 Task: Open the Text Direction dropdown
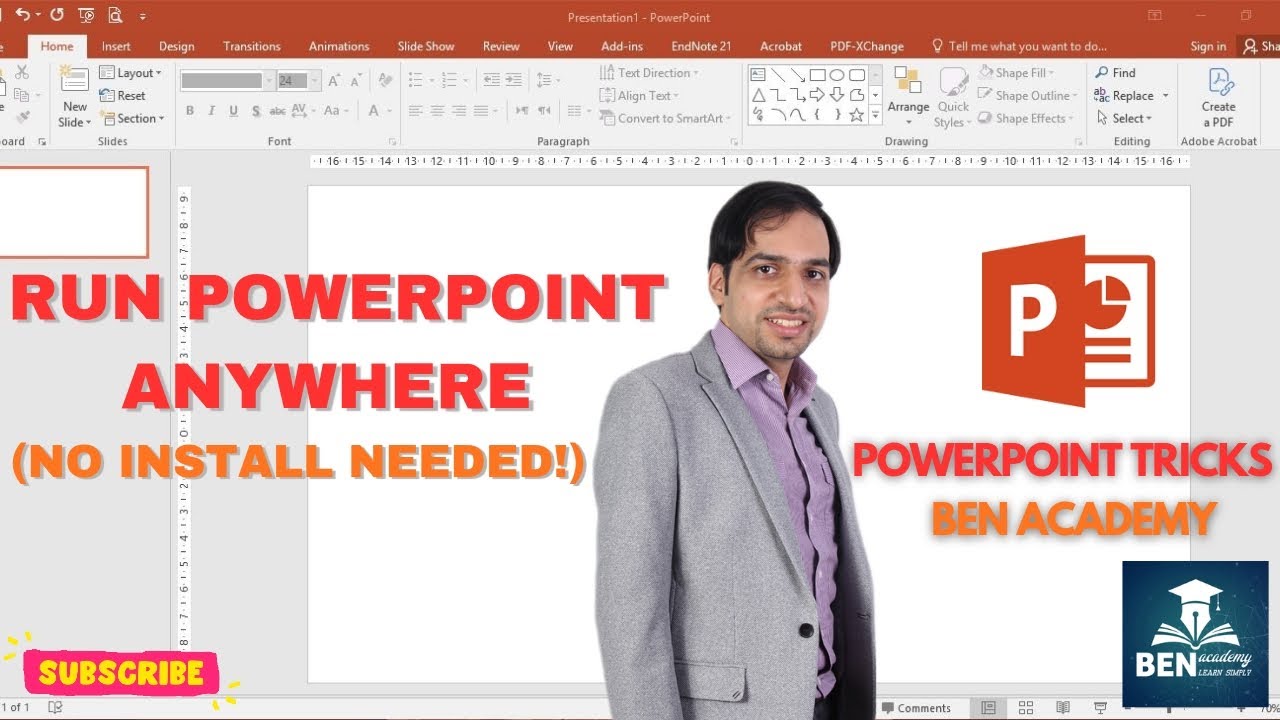click(649, 73)
